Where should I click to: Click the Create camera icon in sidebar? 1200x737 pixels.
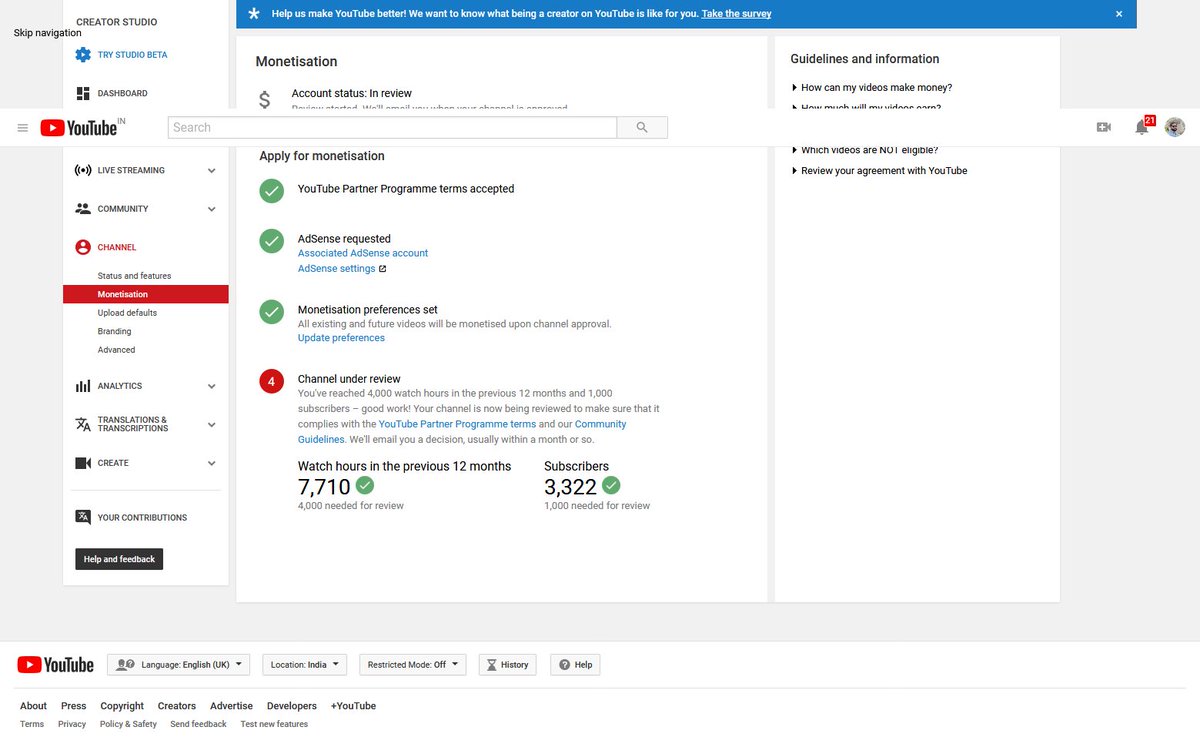tap(83, 463)
